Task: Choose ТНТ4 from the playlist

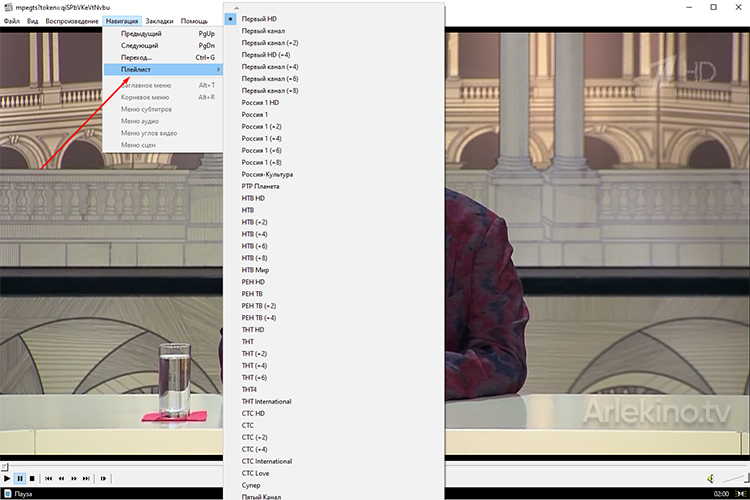Action: pyautogui.click(x=333, y=389)
